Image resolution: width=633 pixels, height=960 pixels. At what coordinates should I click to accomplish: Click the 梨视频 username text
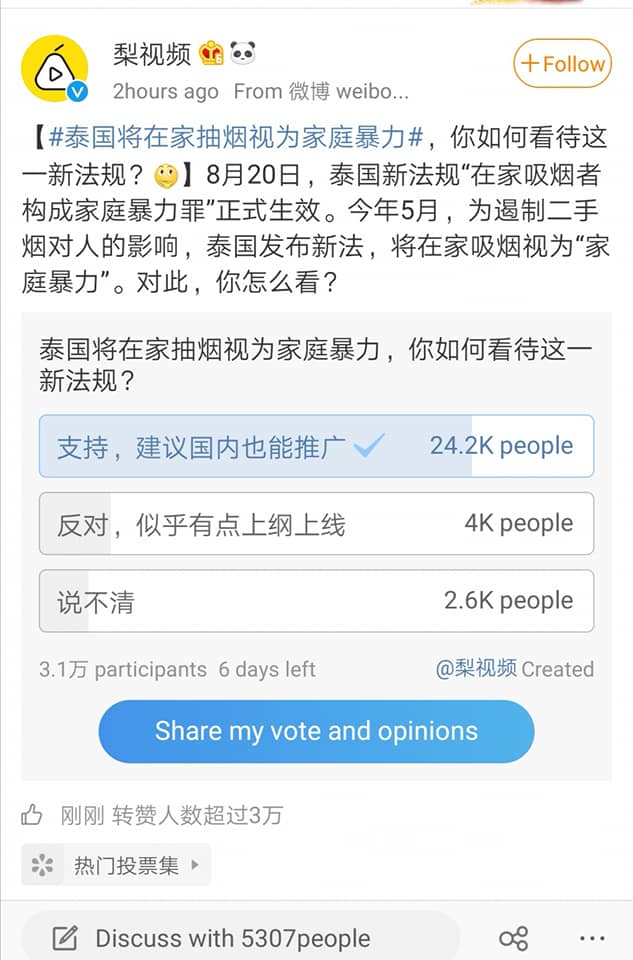[x=152, y=53]
